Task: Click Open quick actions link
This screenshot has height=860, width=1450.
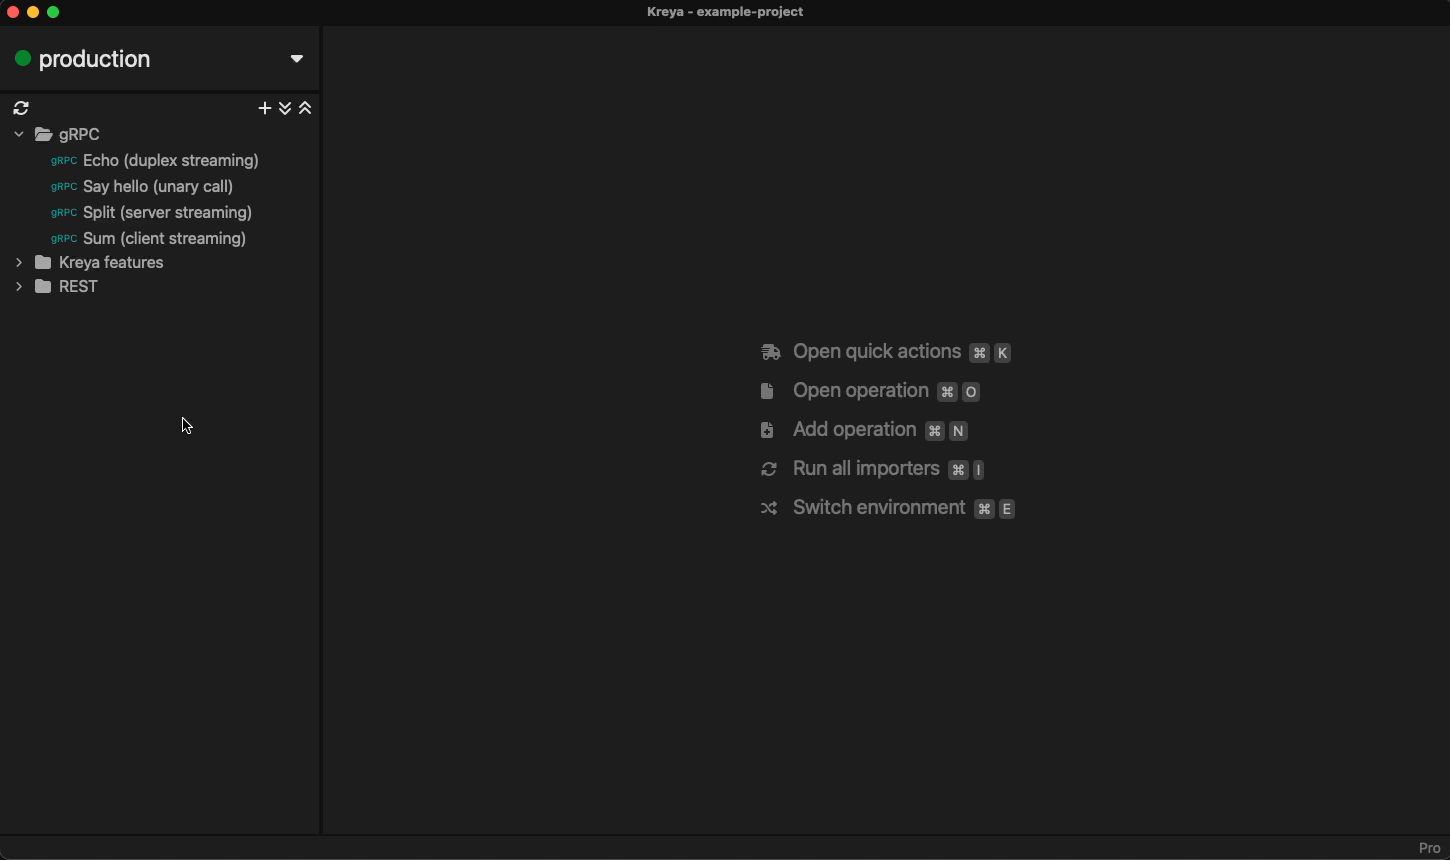Action: tap(876, 352)
